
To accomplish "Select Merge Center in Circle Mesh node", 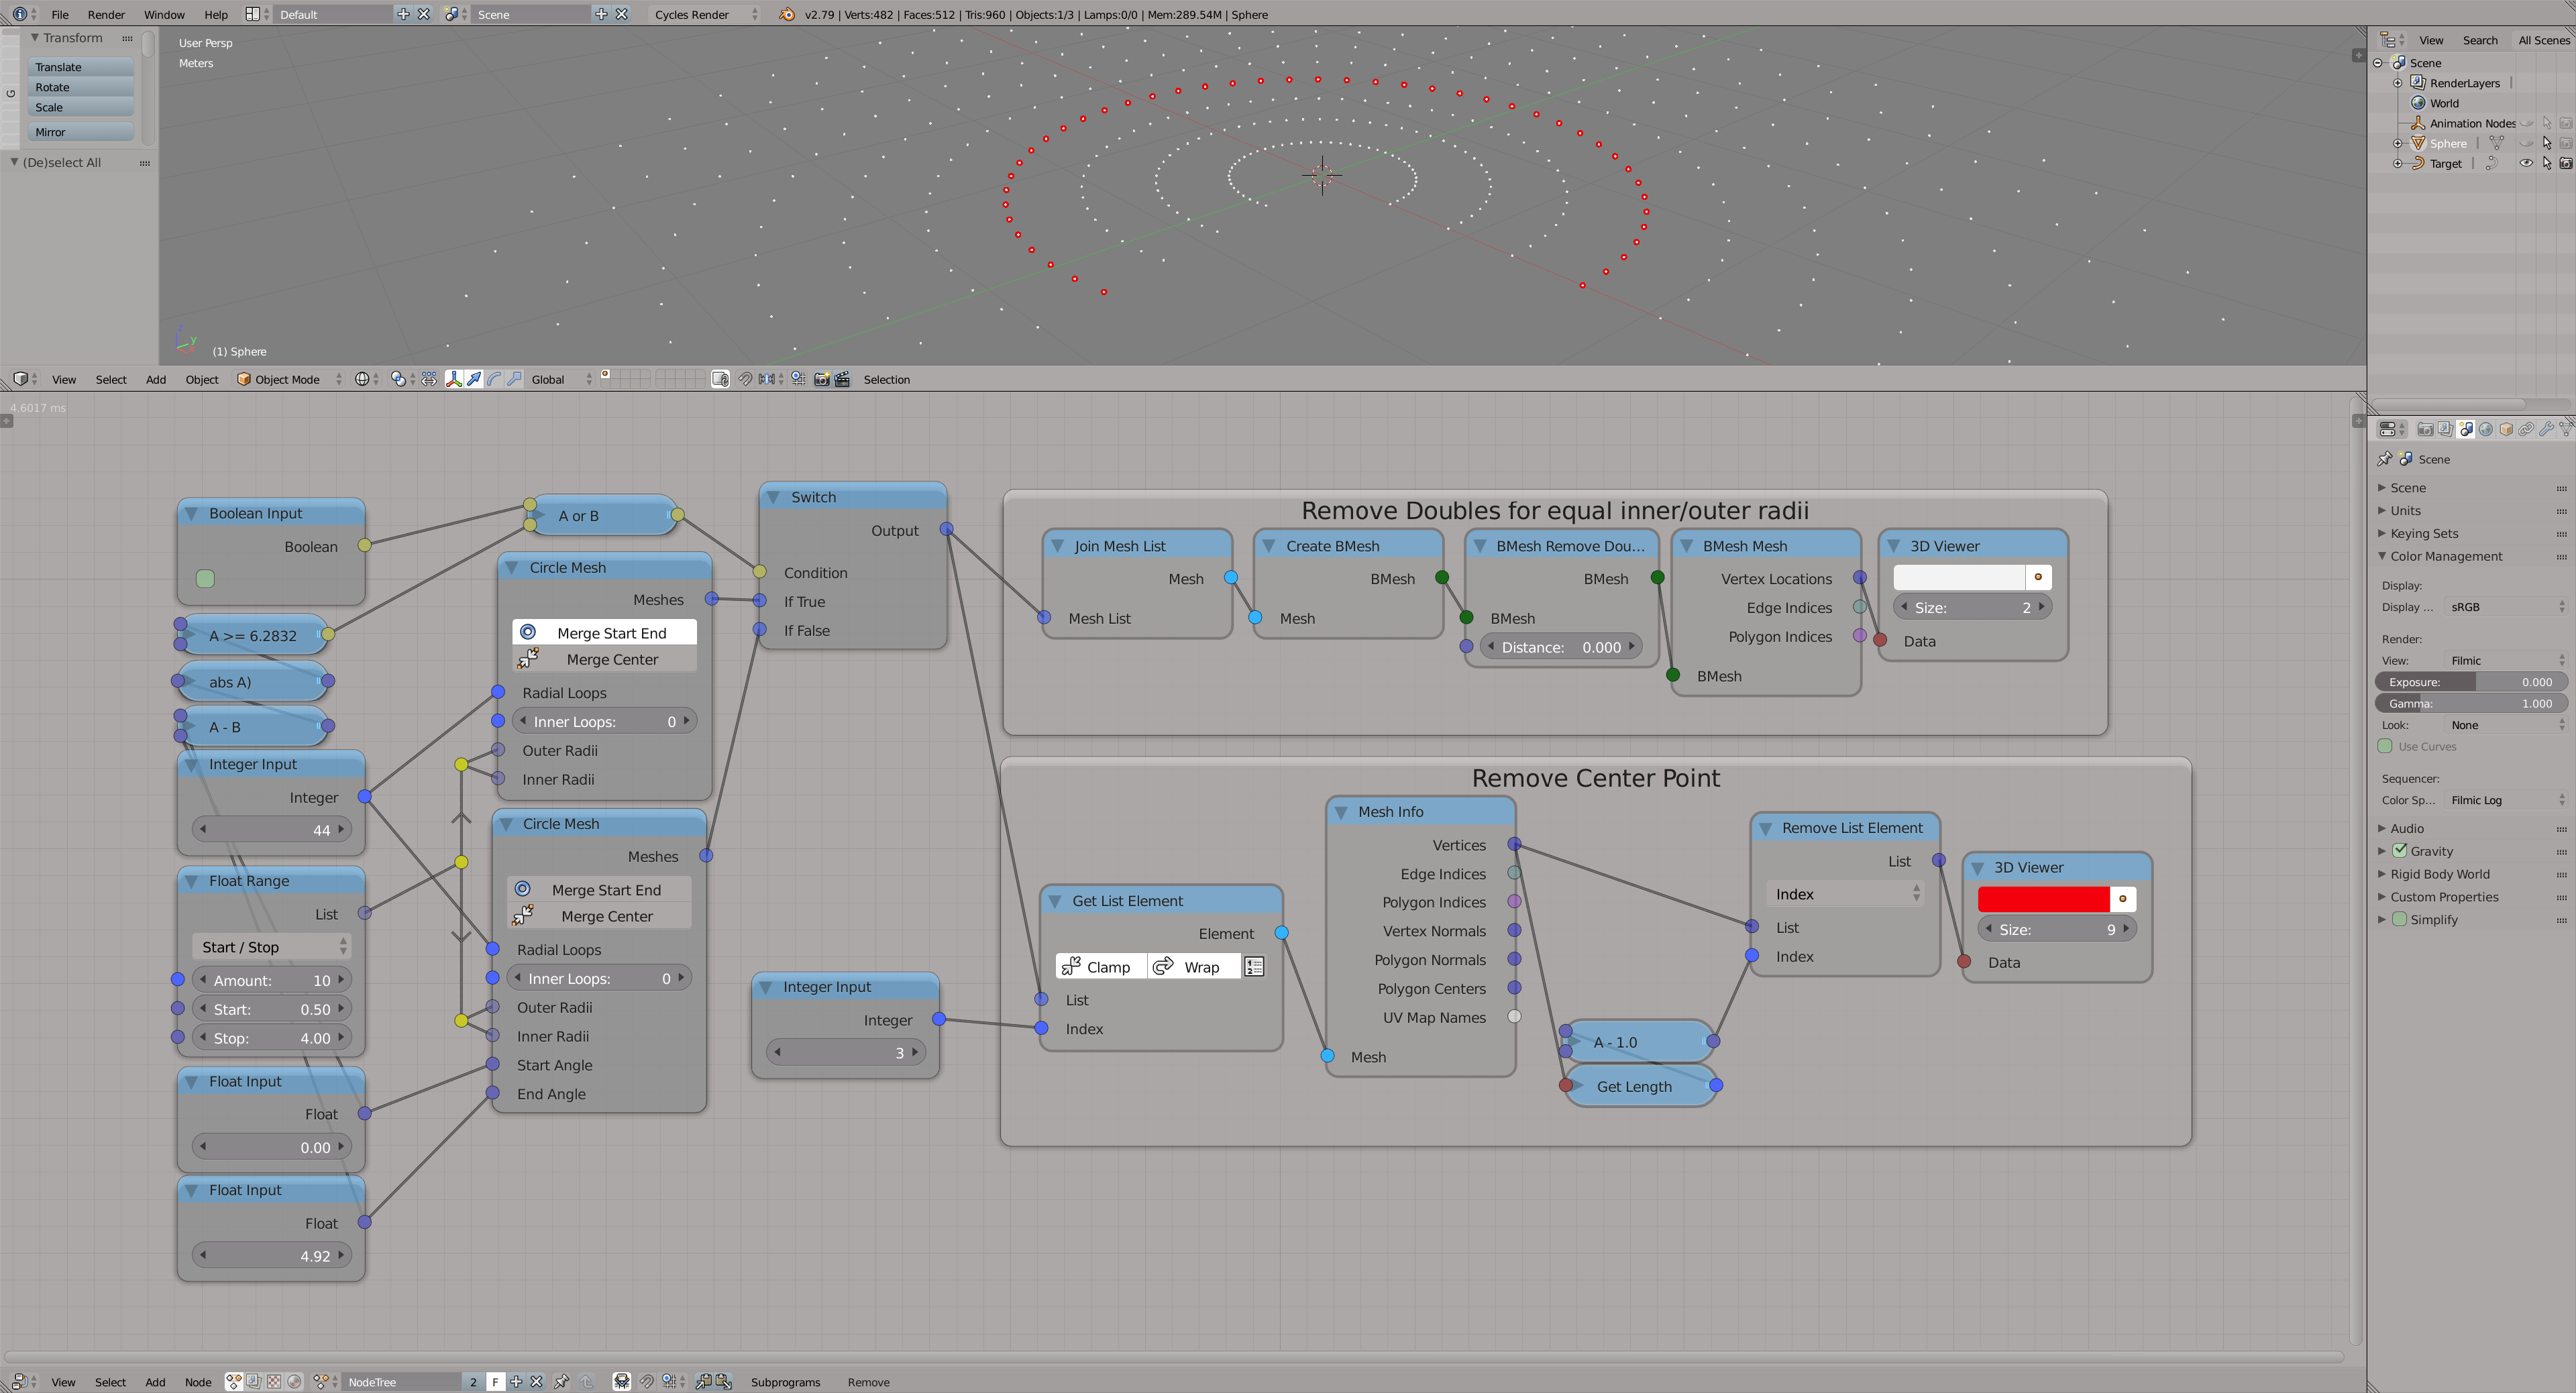I will point(611,659).
